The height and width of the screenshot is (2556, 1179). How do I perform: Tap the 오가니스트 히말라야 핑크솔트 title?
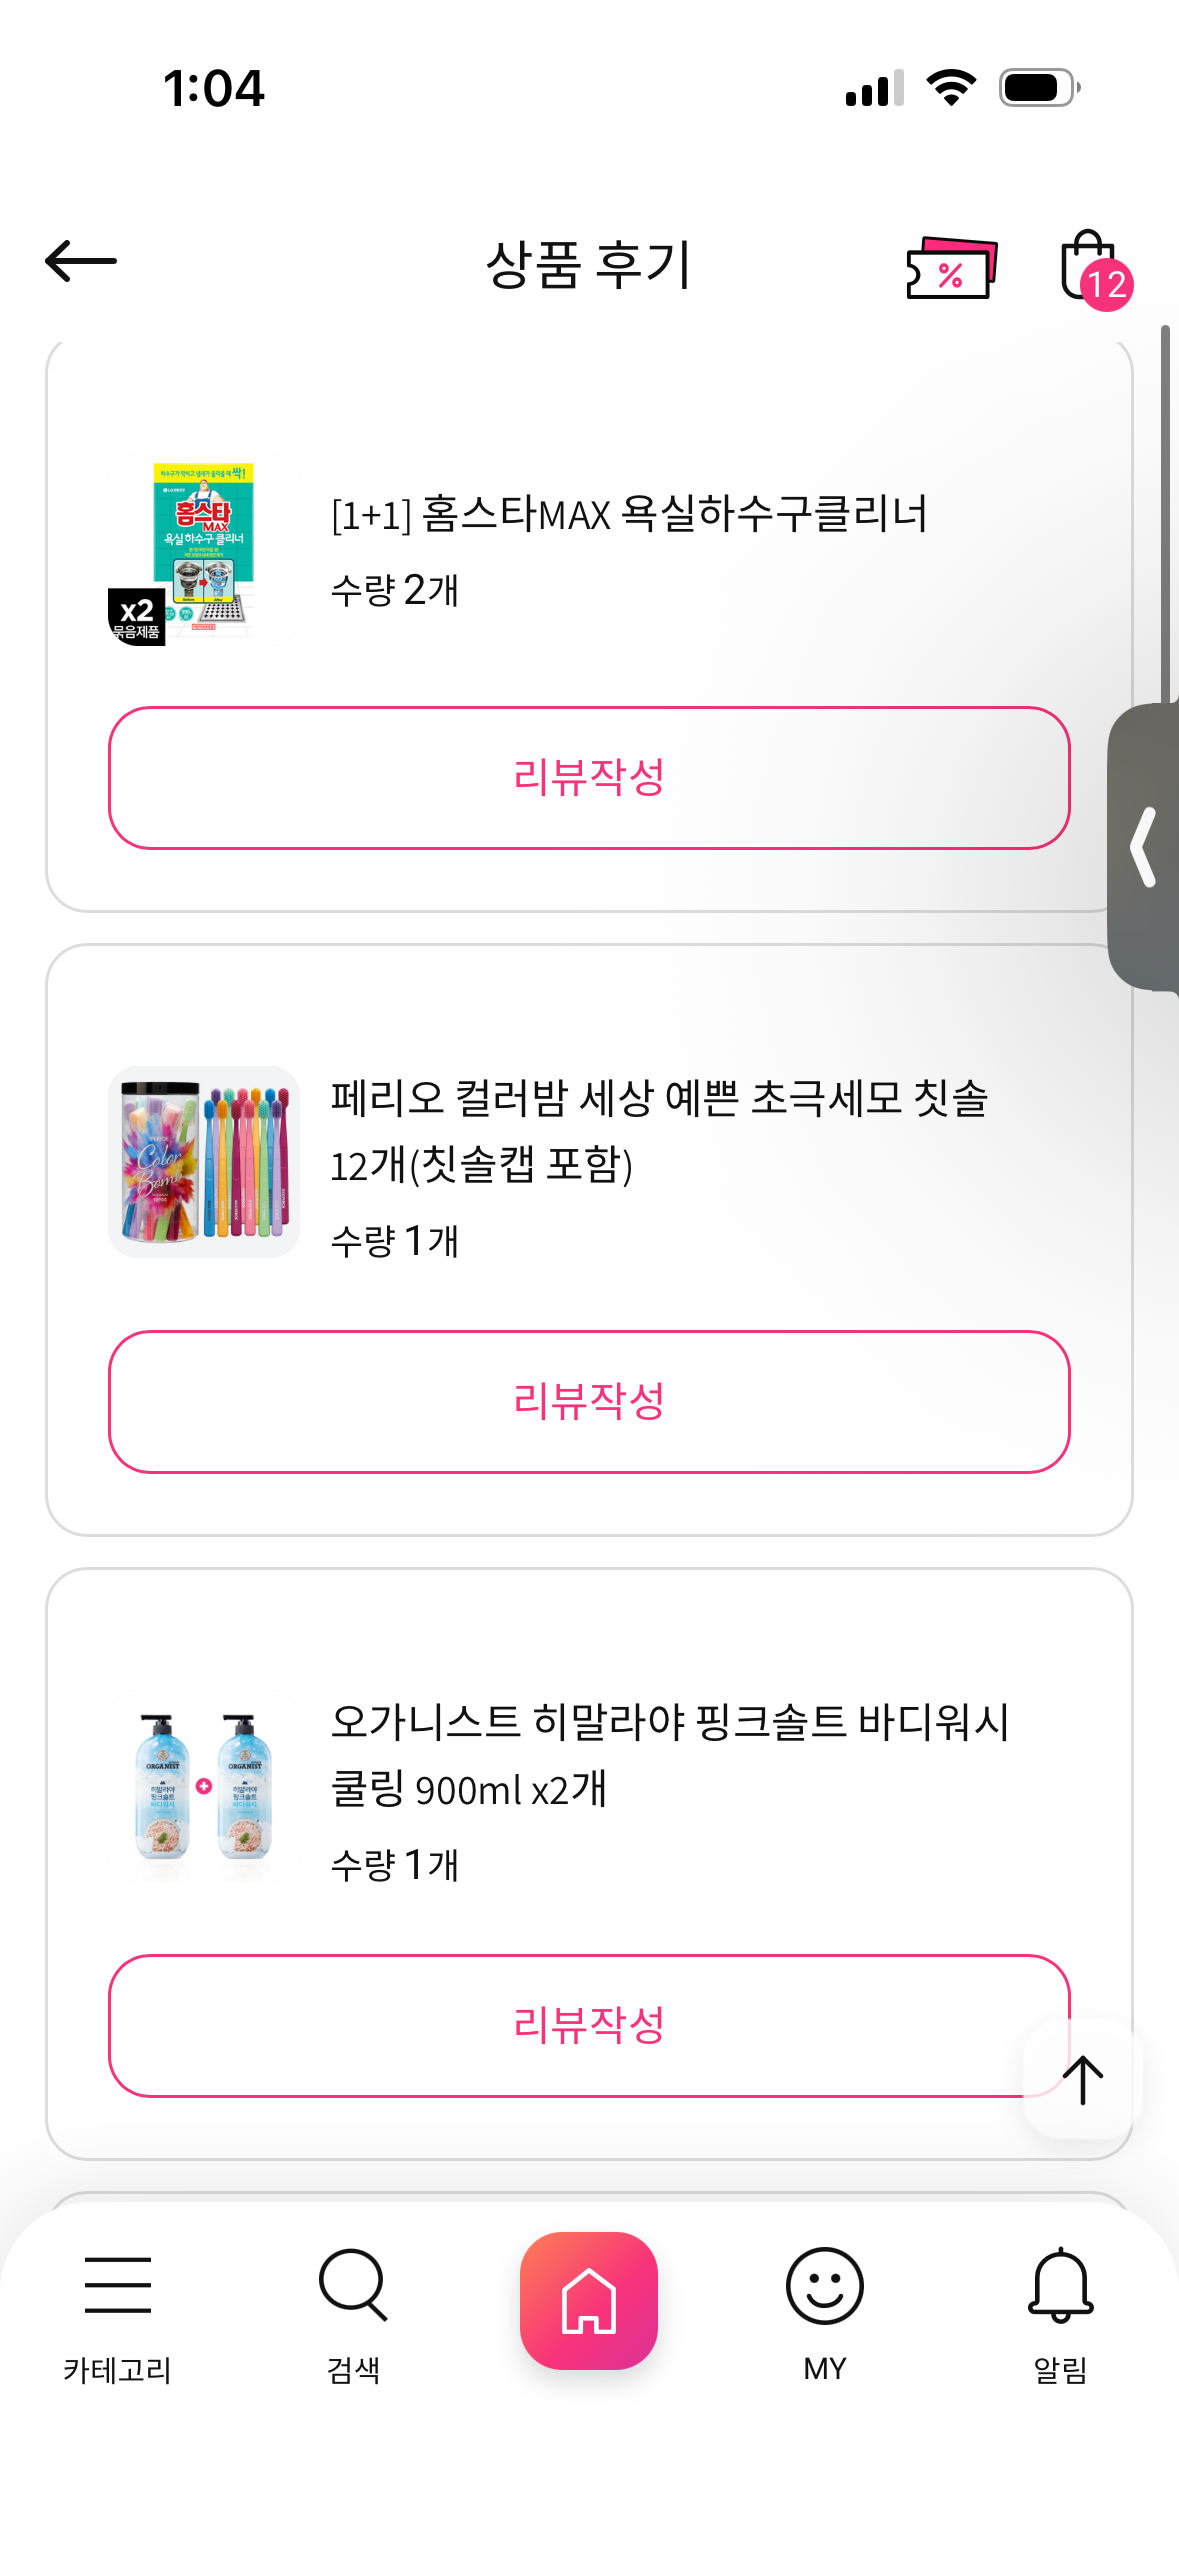(x=669, y=1755)
